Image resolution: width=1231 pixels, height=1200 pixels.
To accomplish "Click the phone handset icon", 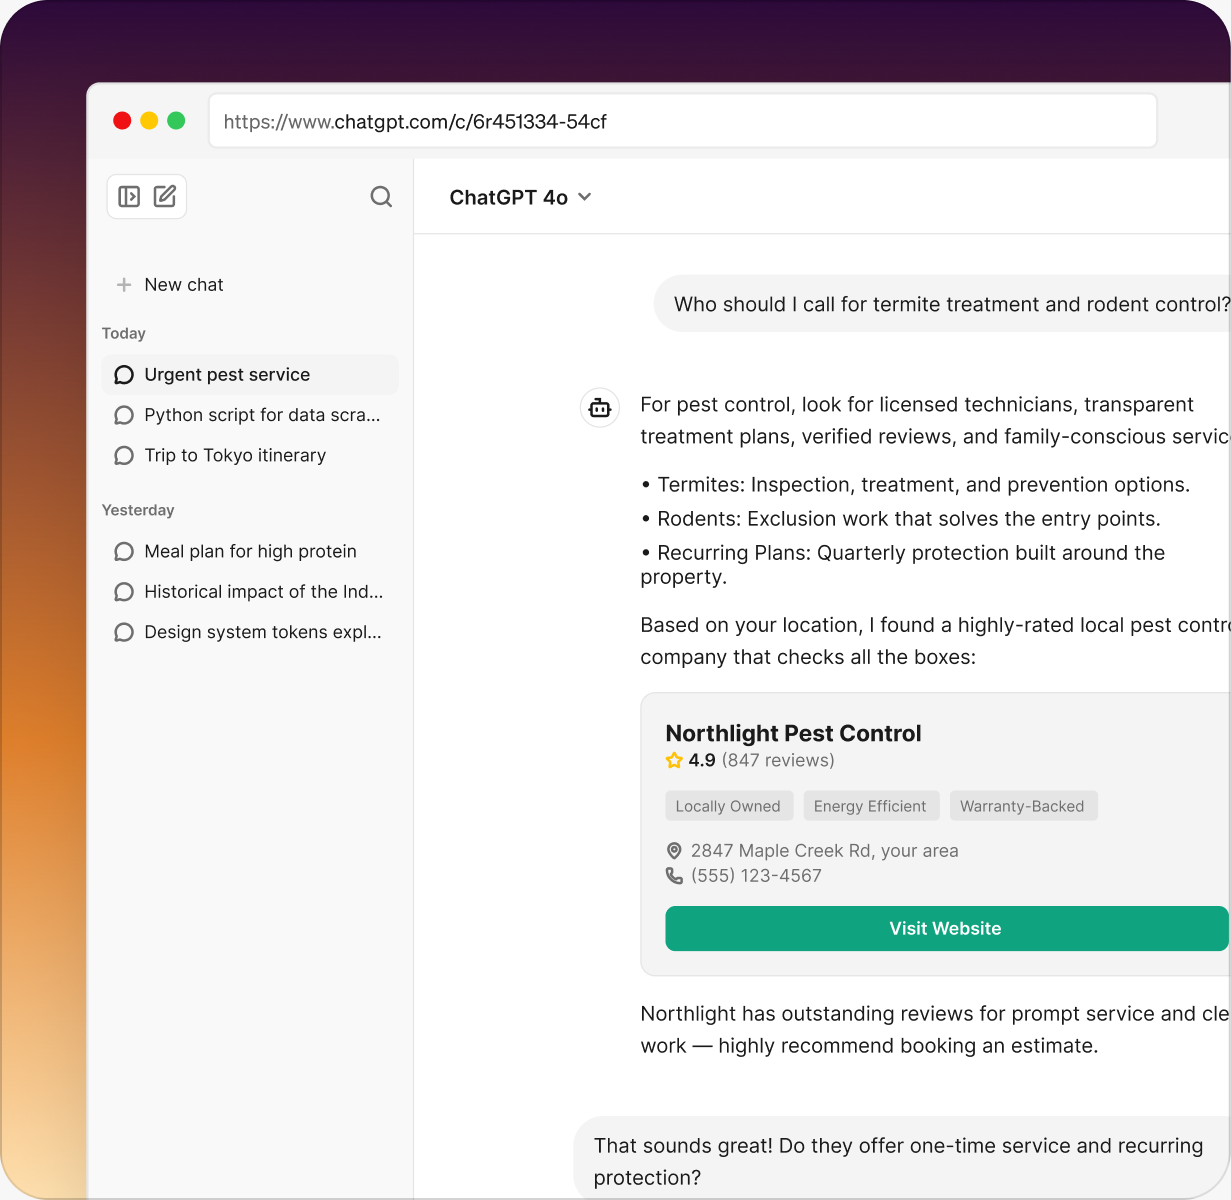I will coord(674,876).
